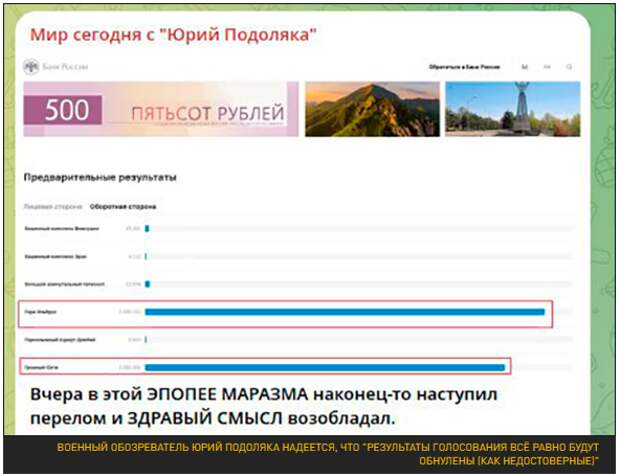The height and width of the screenshot is (476, 620).
Task: Open the green mountain landscape photo
Action: pyautogui.click(x=371, y=109)
